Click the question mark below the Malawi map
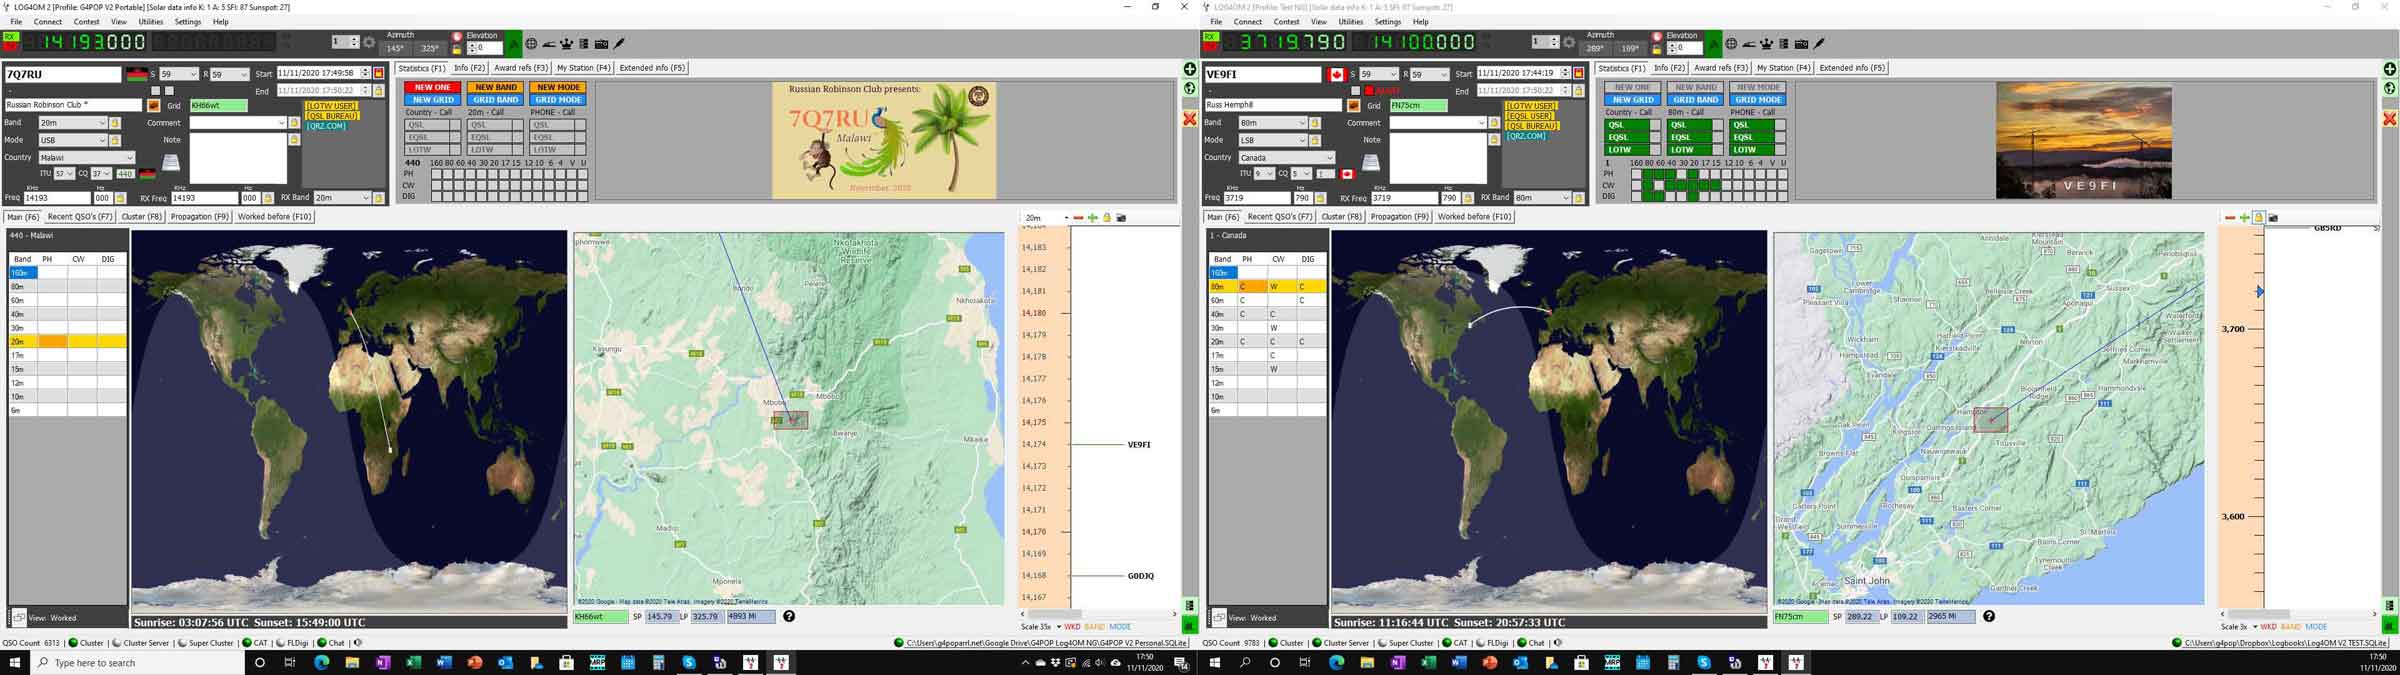Screen dimensions: 2400x675 coord(789,616)
